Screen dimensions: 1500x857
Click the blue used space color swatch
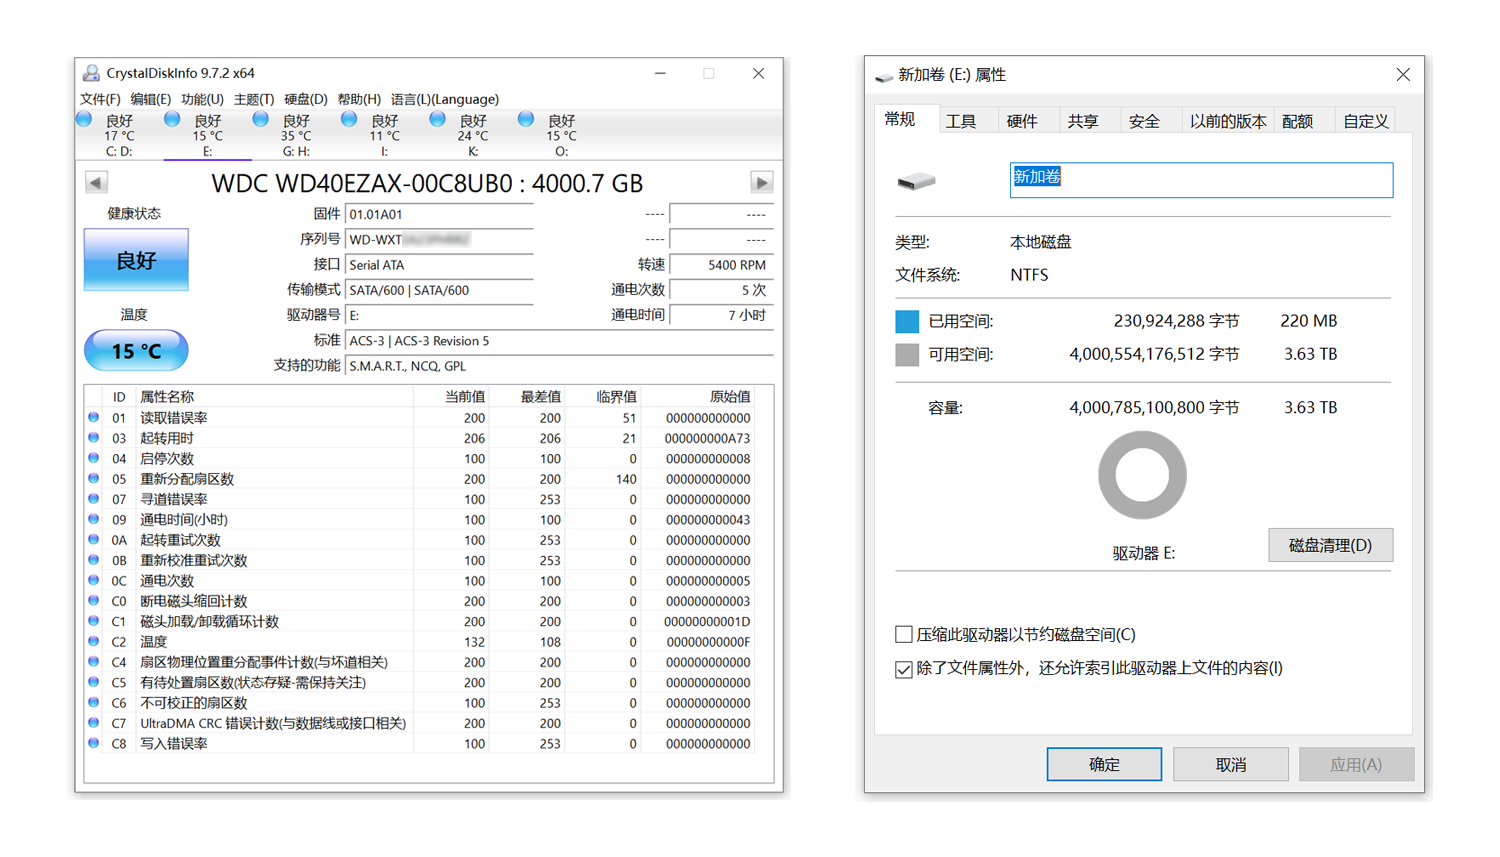click(907, 321)
